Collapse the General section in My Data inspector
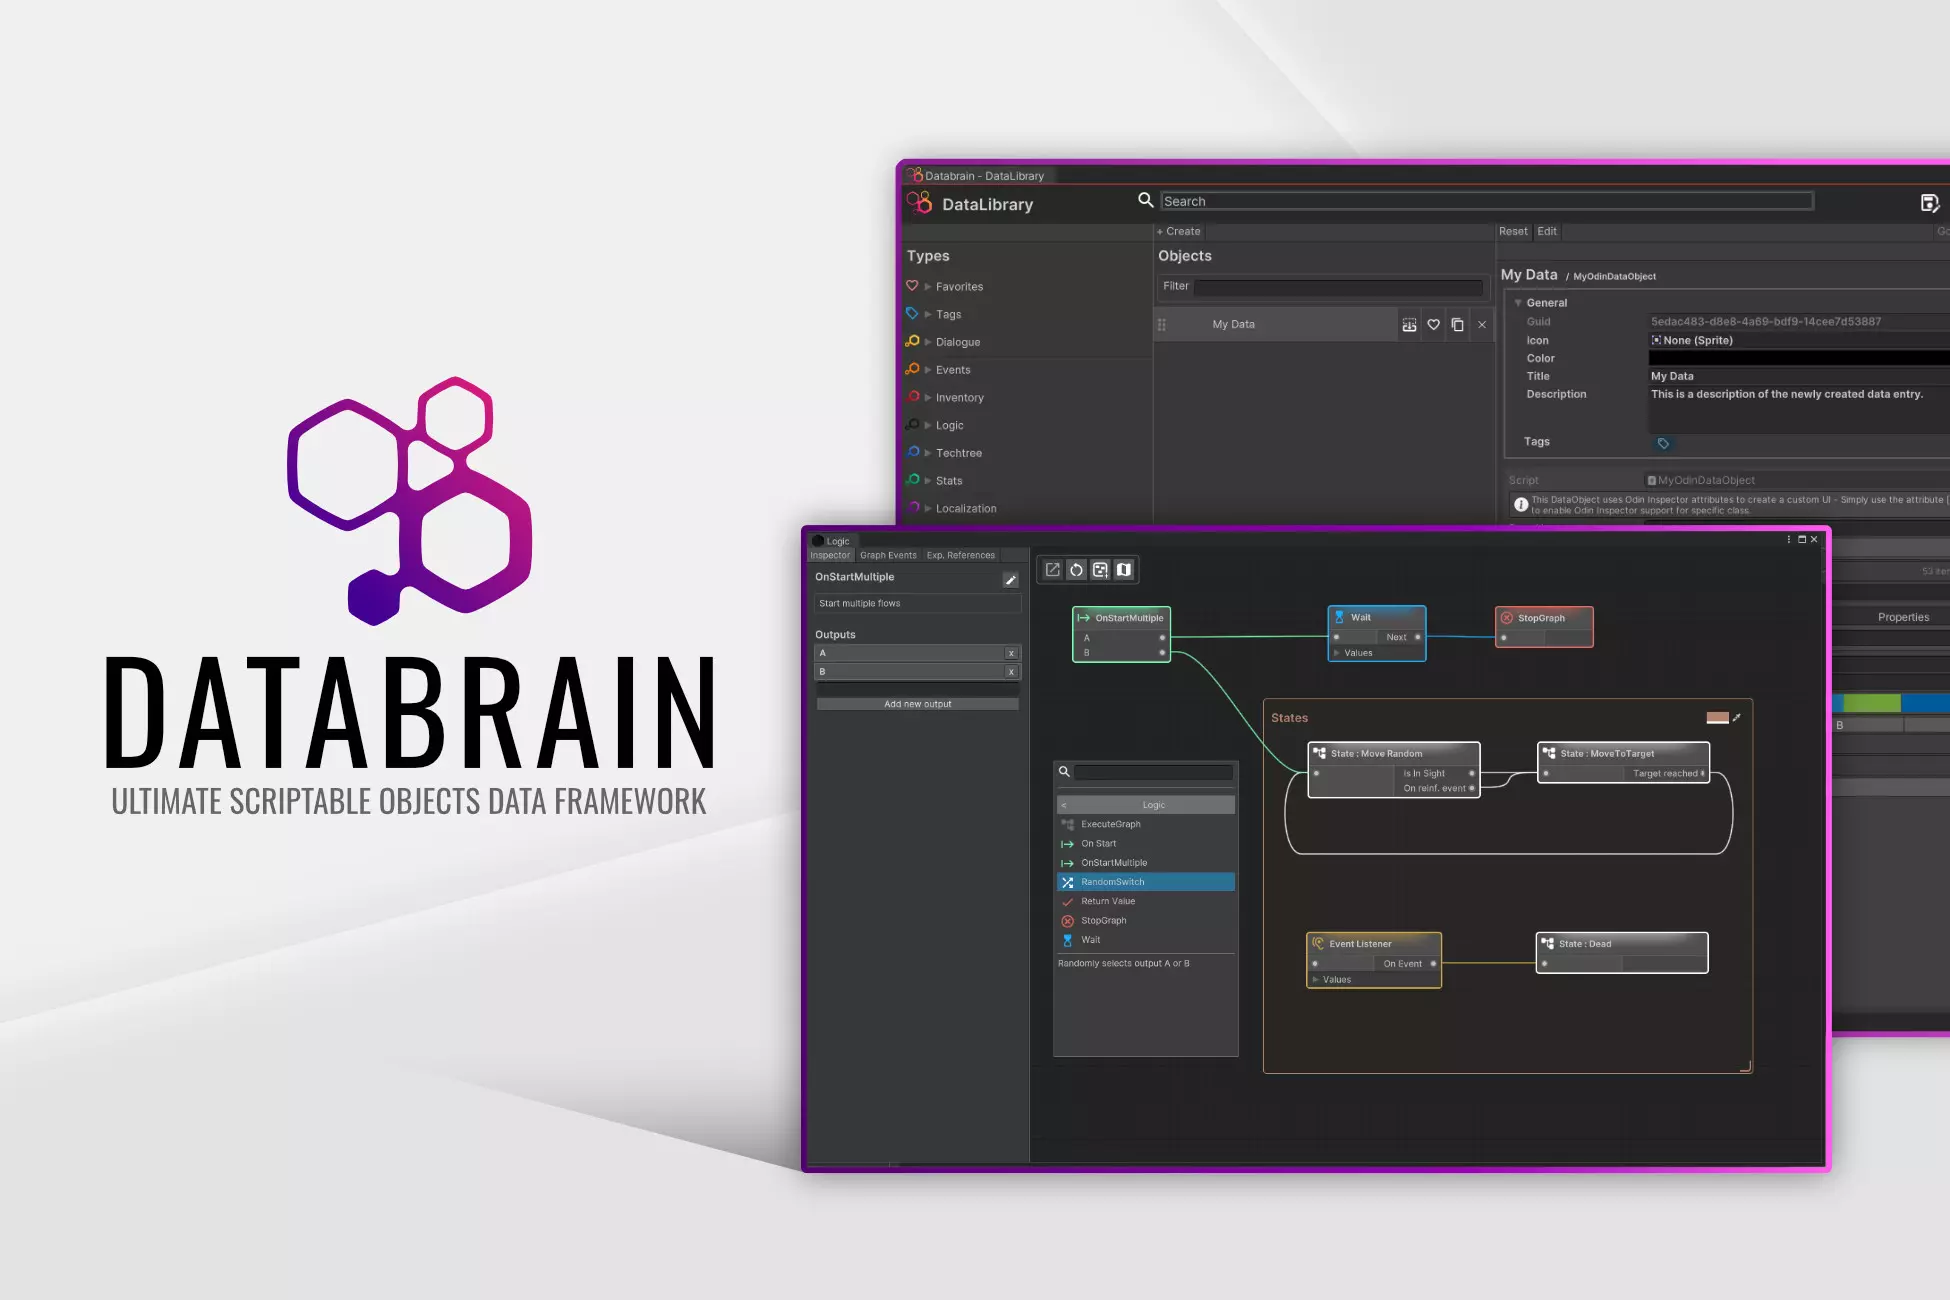1950x1300 pixels. click(x=1518, y=303)
